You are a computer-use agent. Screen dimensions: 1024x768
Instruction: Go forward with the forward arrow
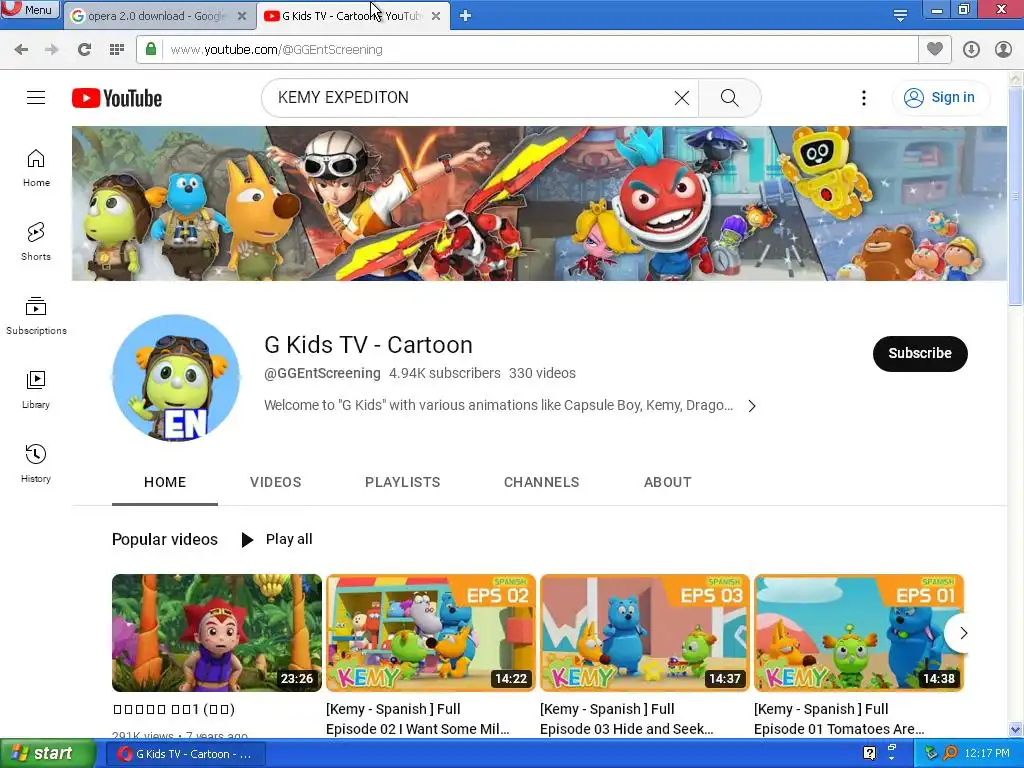[52, 50]
